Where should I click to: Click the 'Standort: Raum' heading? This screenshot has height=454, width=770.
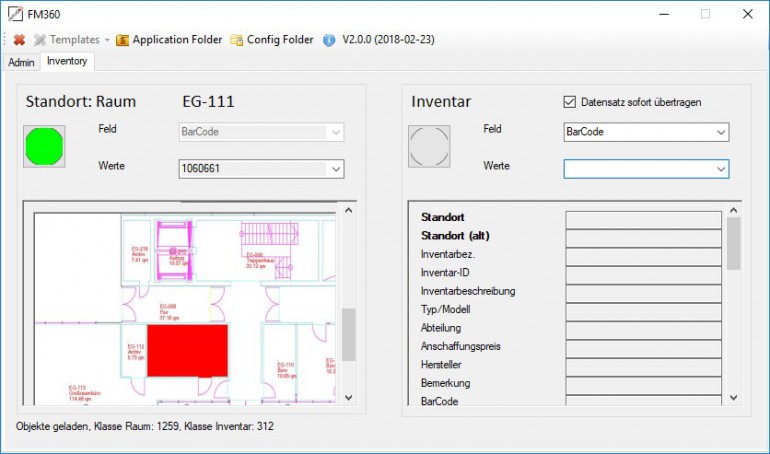81,102
